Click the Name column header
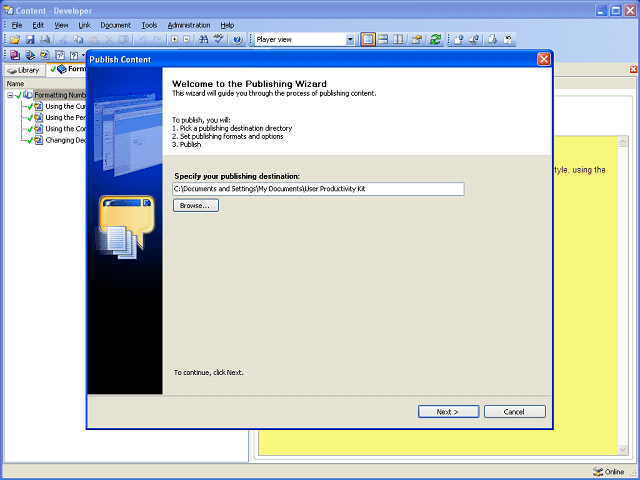Image resolution: width=640 pixels, height=480 pixels. 45,84
